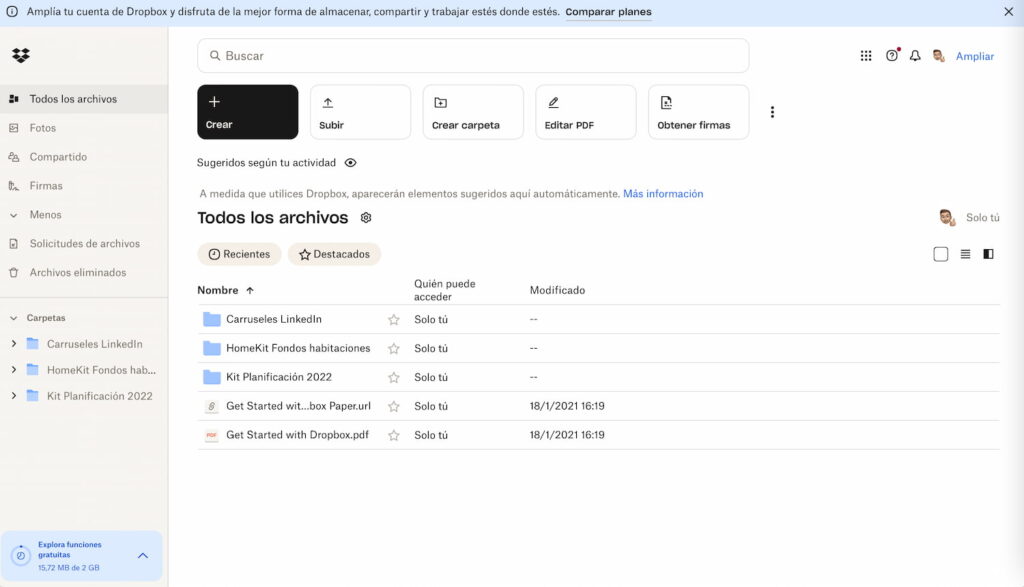1024x587 pixels.
Task: Click the sort arrow next to Nombre
Action: pos(250,291)
